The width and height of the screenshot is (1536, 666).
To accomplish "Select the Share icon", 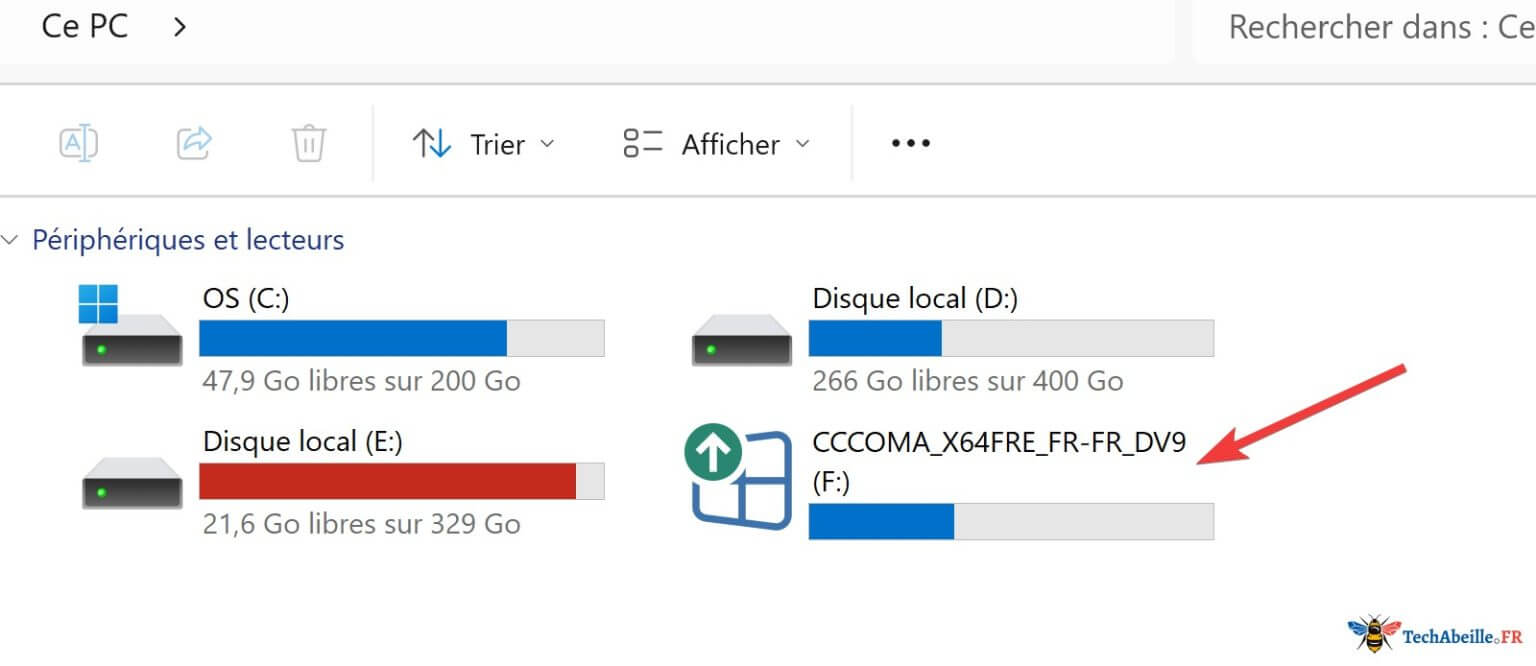I will click(194, 143).
